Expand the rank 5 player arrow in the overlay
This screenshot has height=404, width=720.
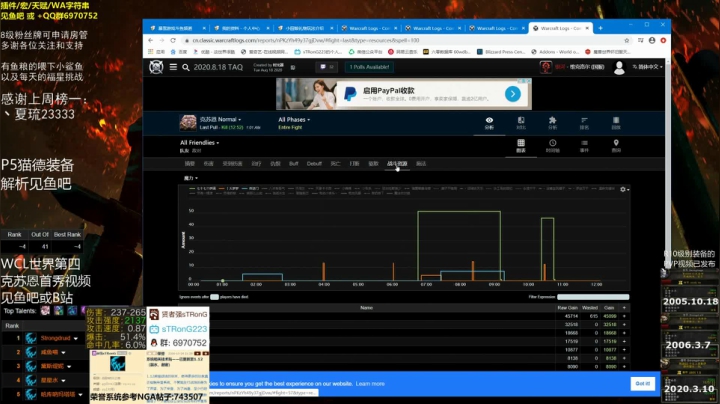coord(80,395)
